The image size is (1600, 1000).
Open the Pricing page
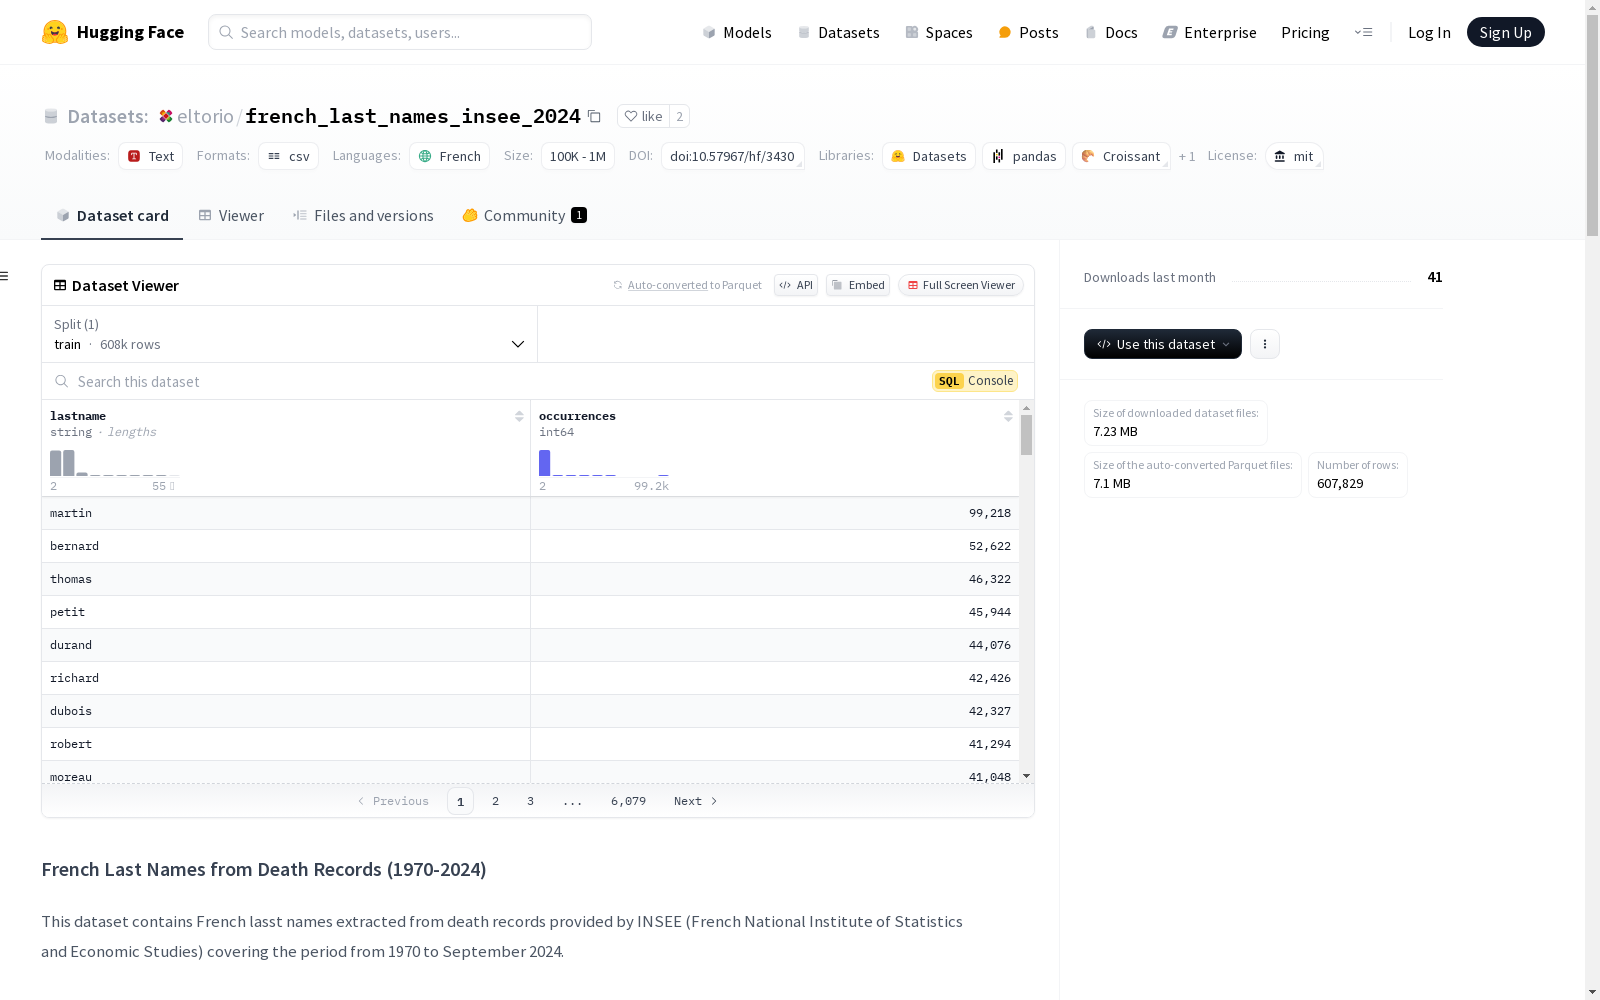point(1305,32)
